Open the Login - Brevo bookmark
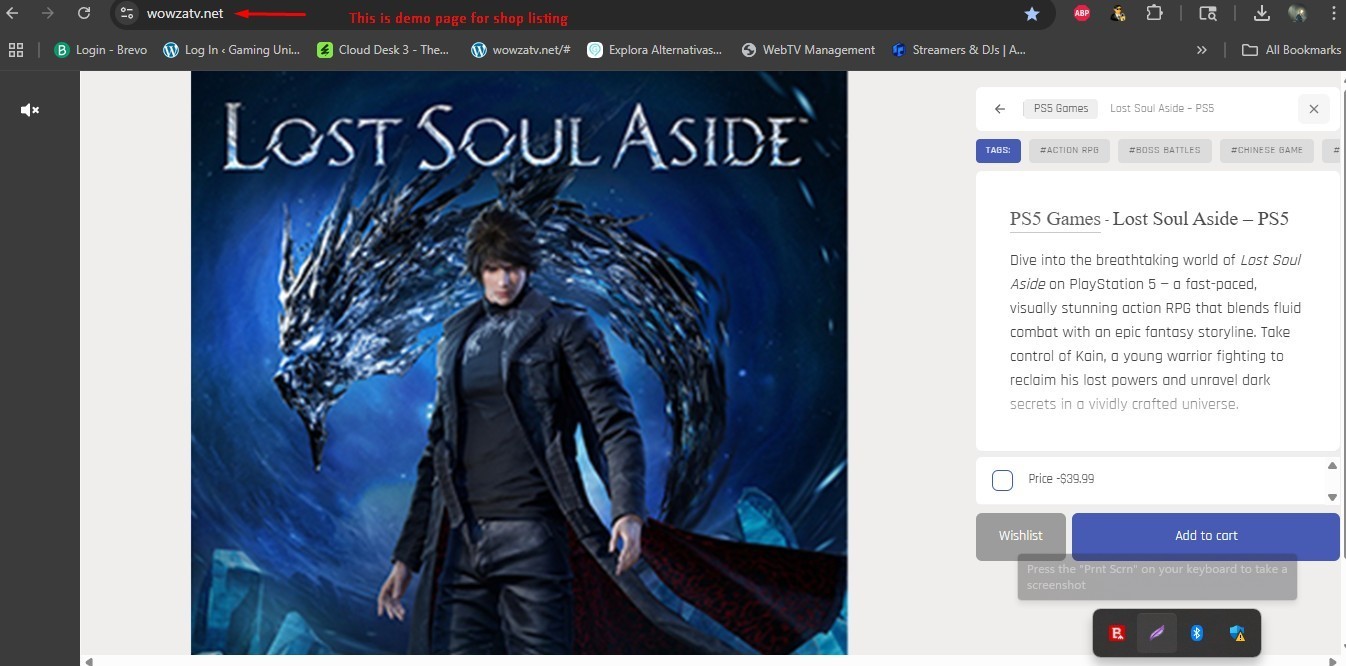This screenshot has width=1346, height=666. point(100,49)
